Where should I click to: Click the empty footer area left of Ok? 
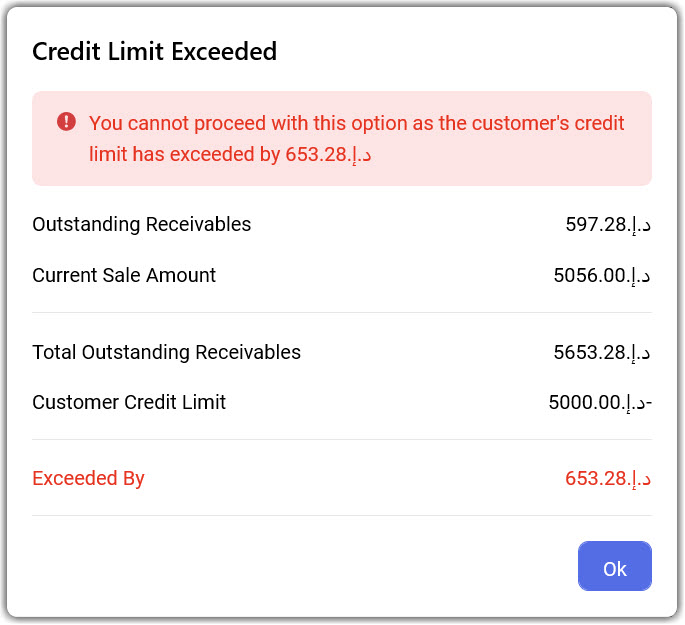(x=300, y=567)
